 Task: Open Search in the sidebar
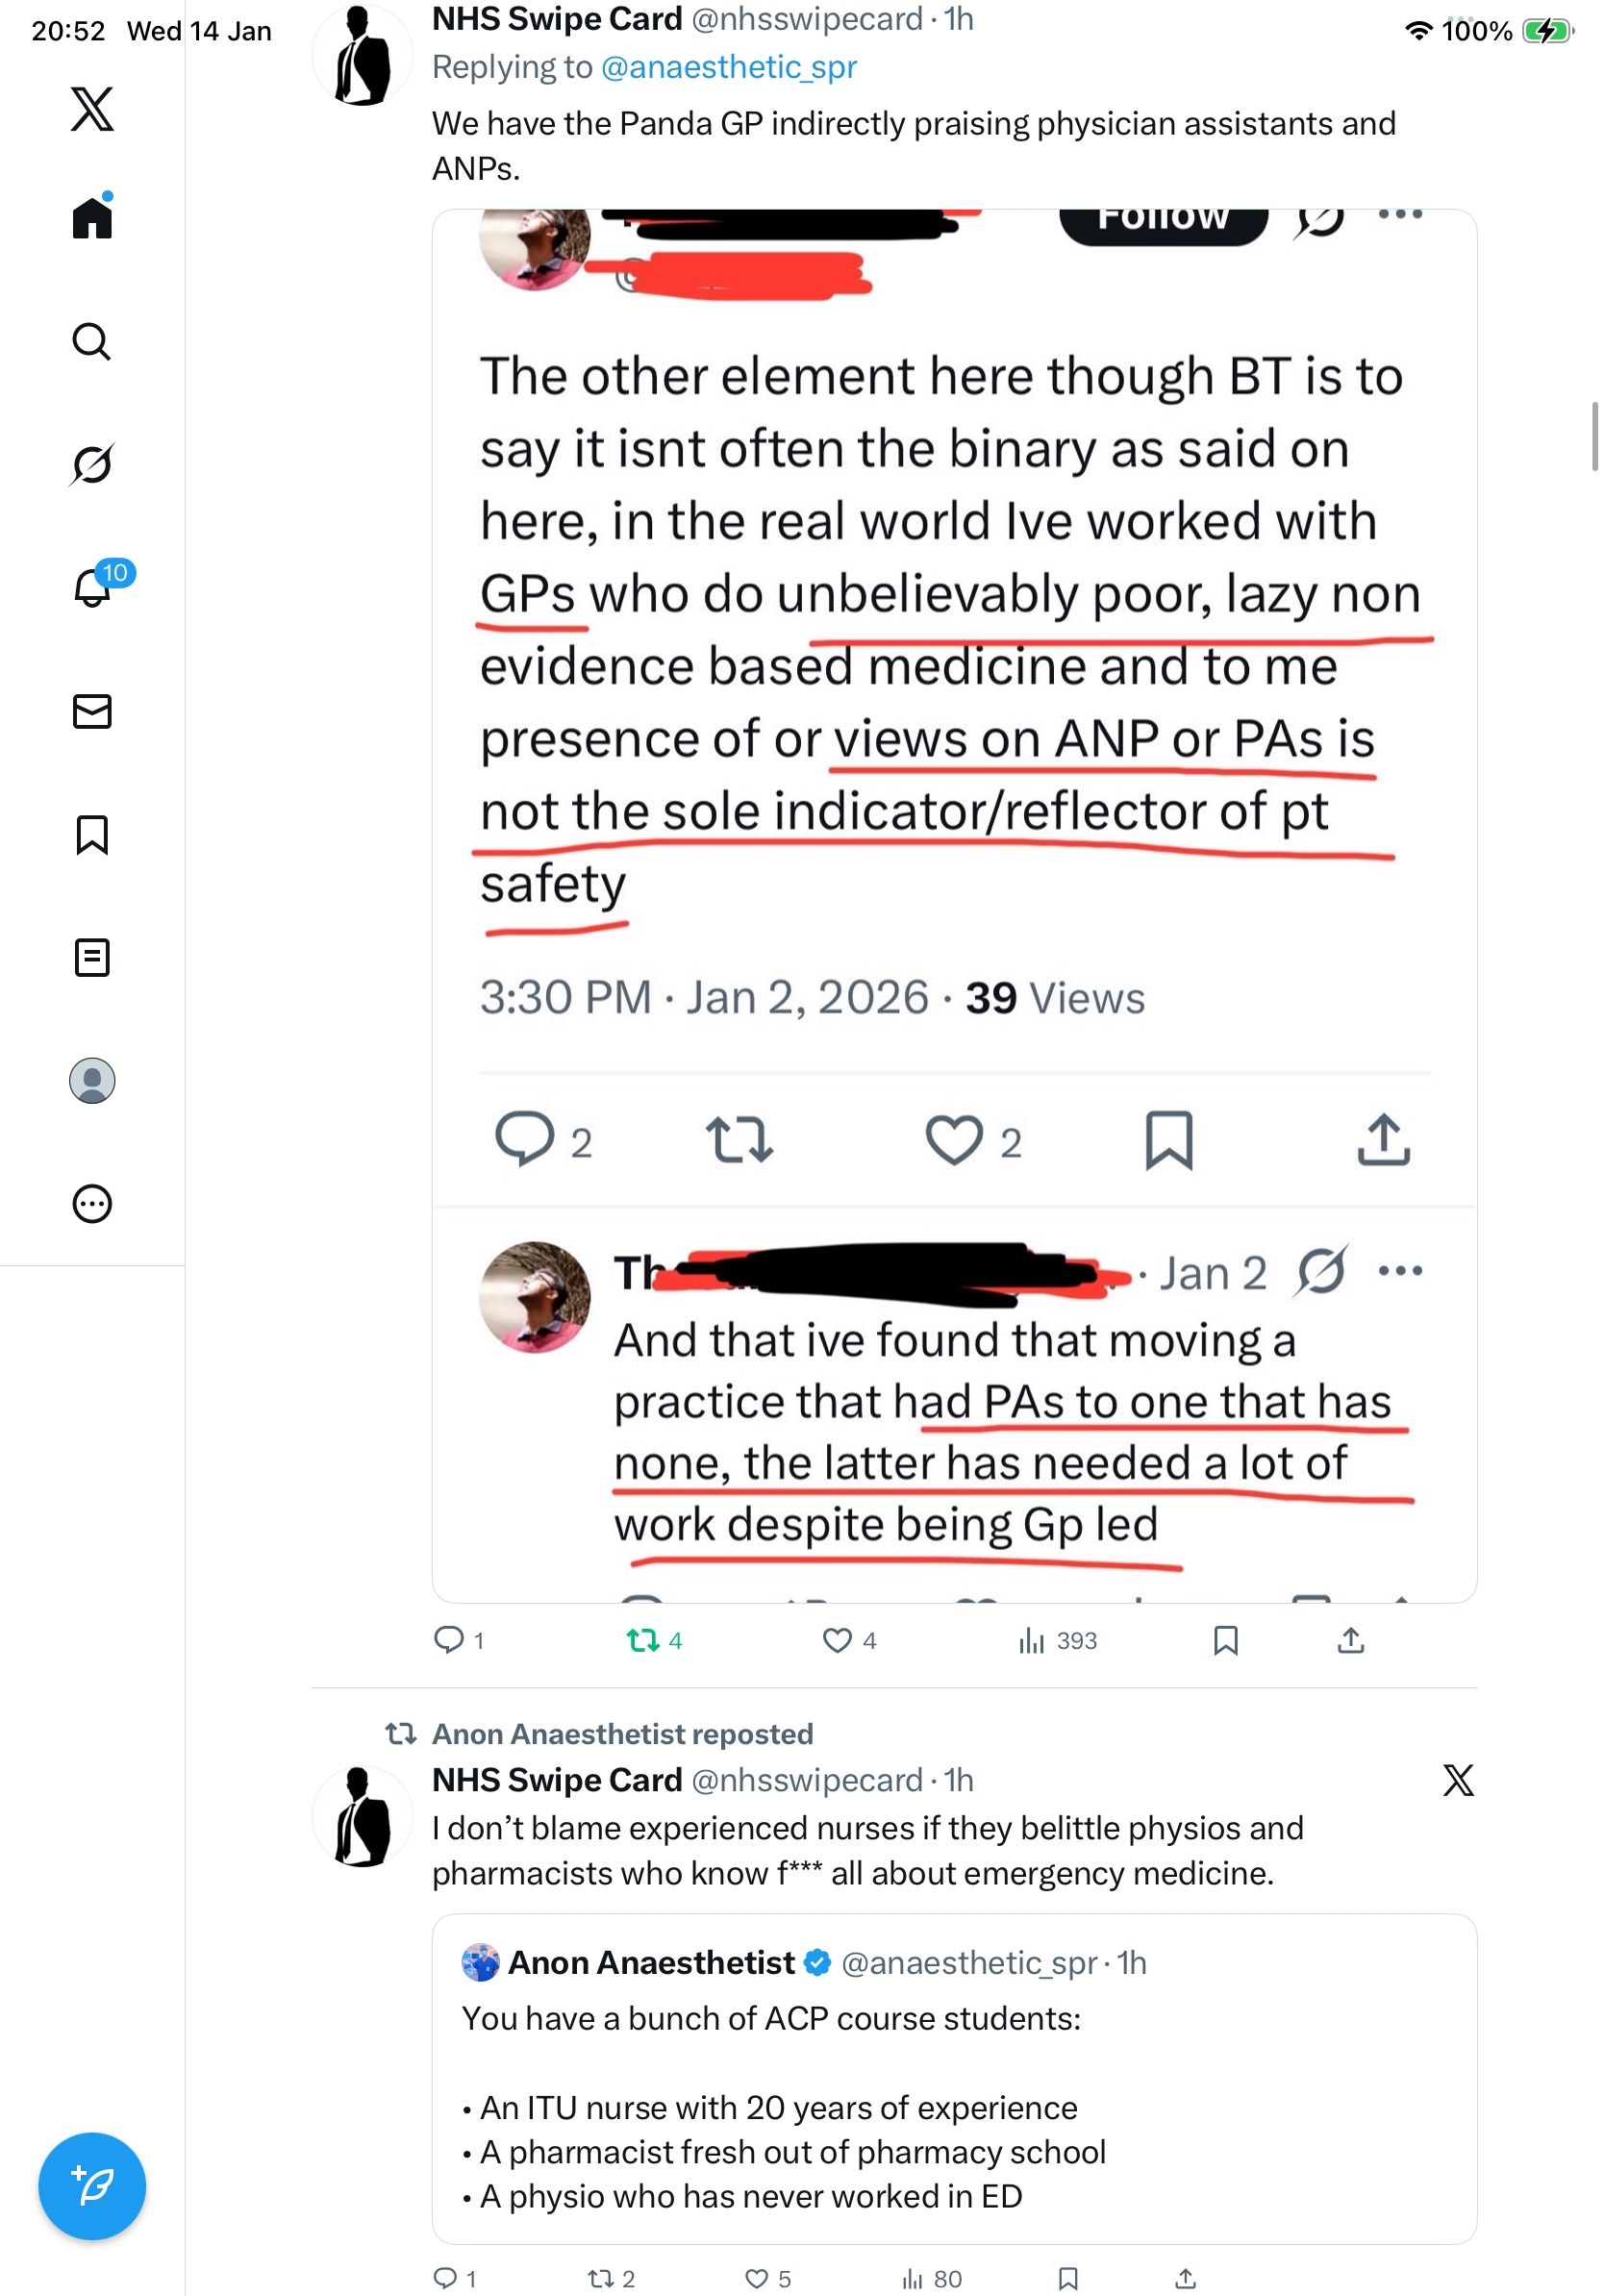(x=92, y=341)
